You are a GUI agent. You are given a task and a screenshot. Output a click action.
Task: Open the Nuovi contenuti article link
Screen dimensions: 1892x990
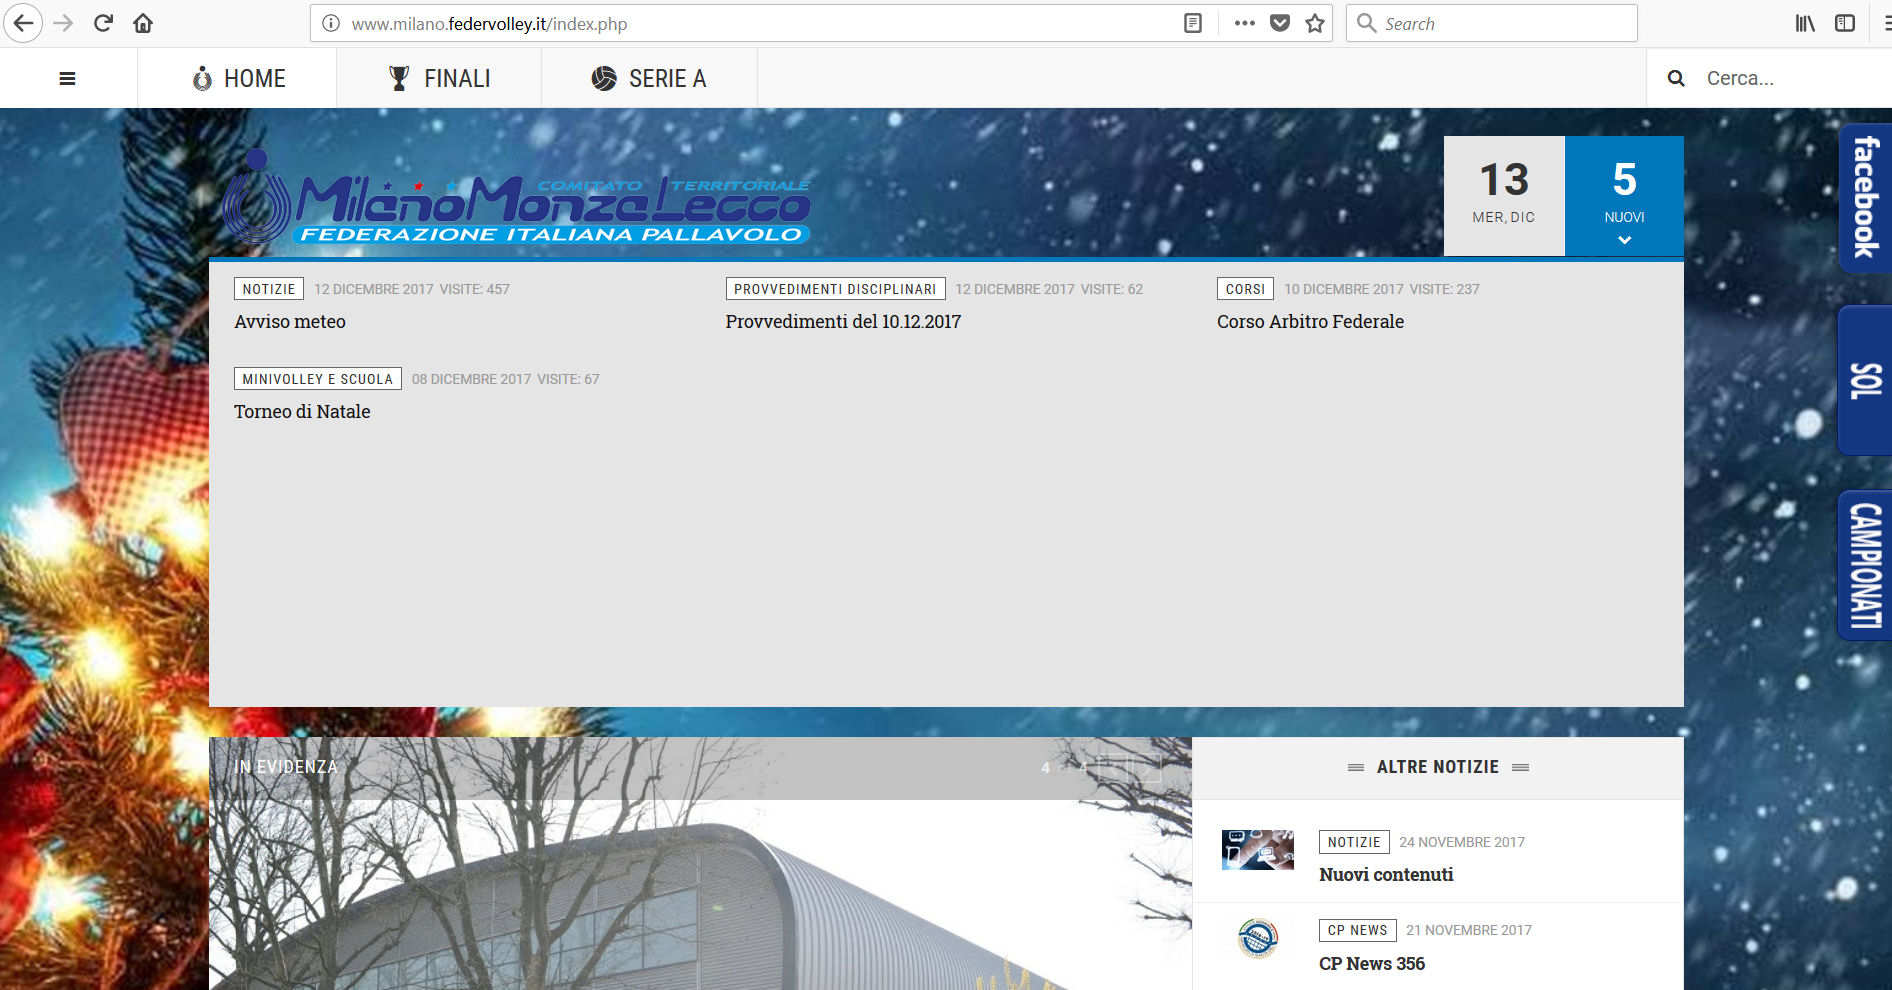1386,875
